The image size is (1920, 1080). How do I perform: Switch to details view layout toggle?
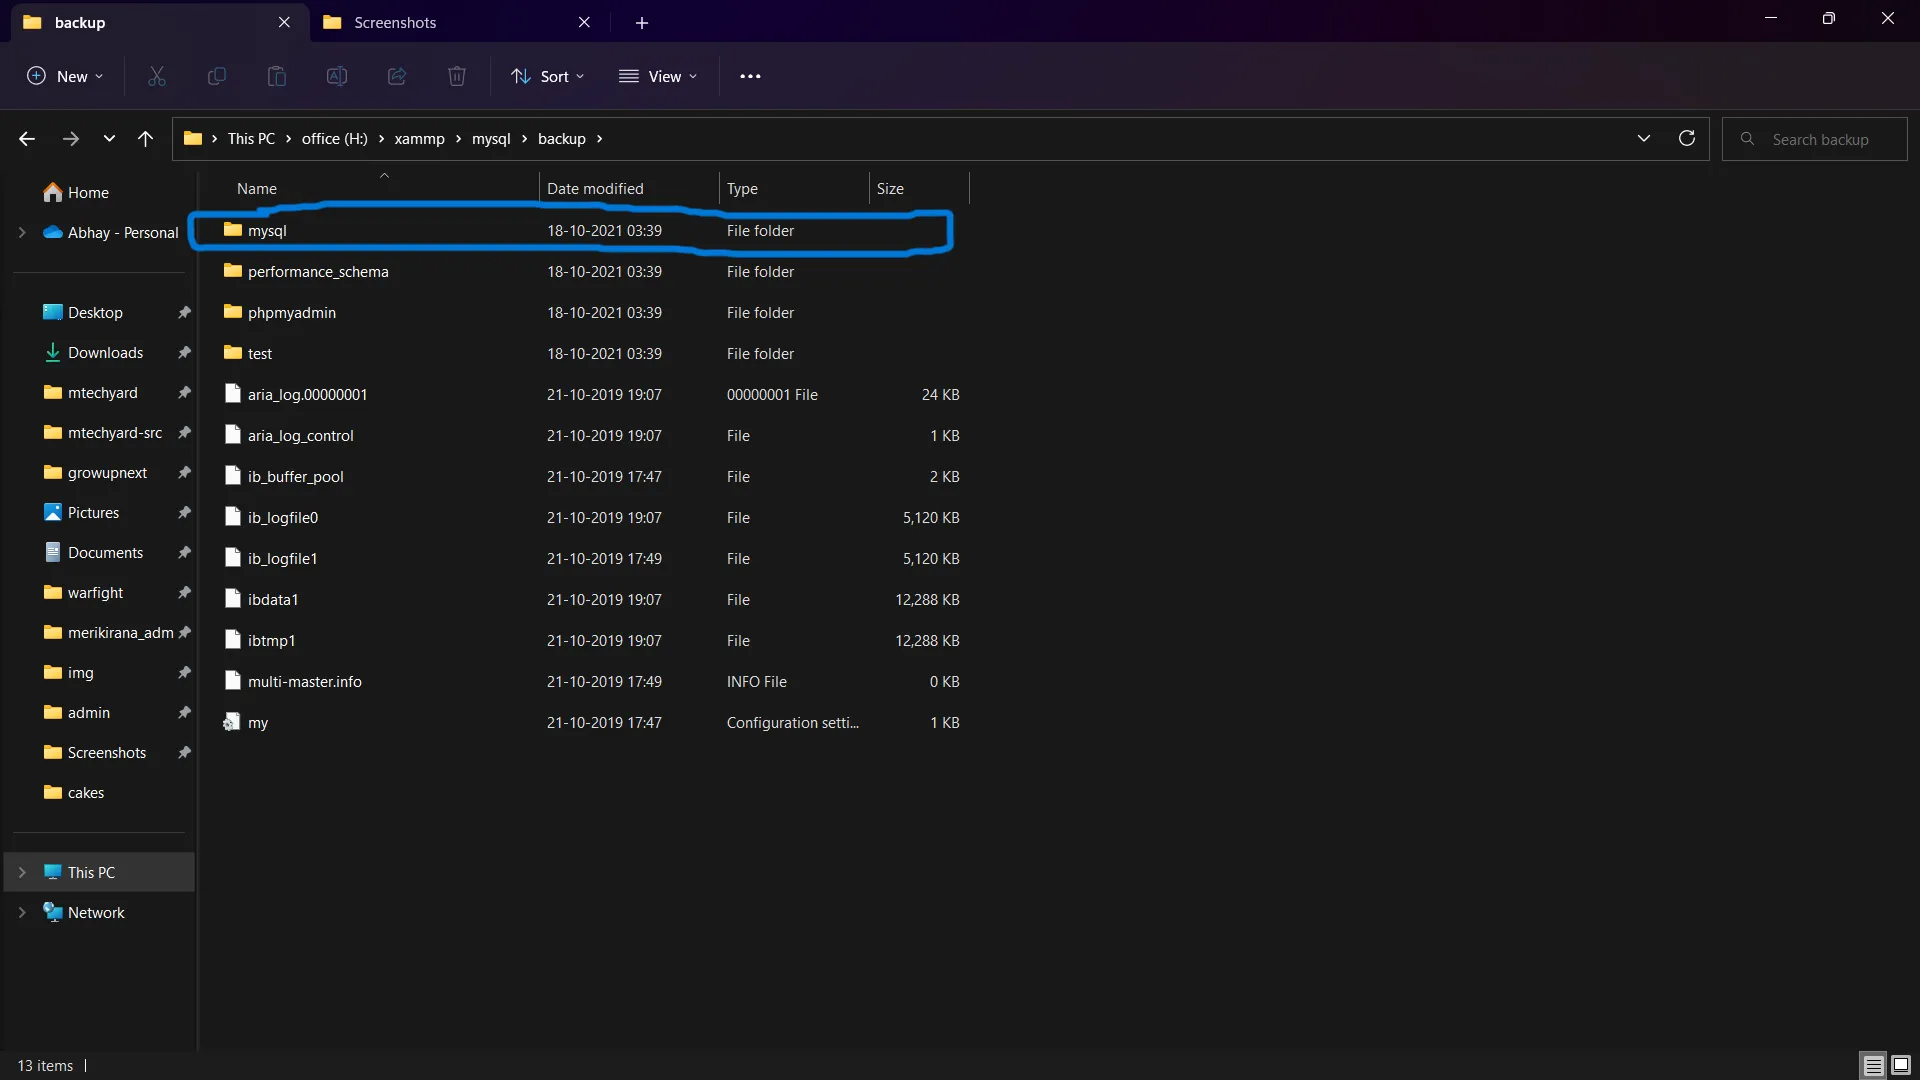pos(1873,1065)
